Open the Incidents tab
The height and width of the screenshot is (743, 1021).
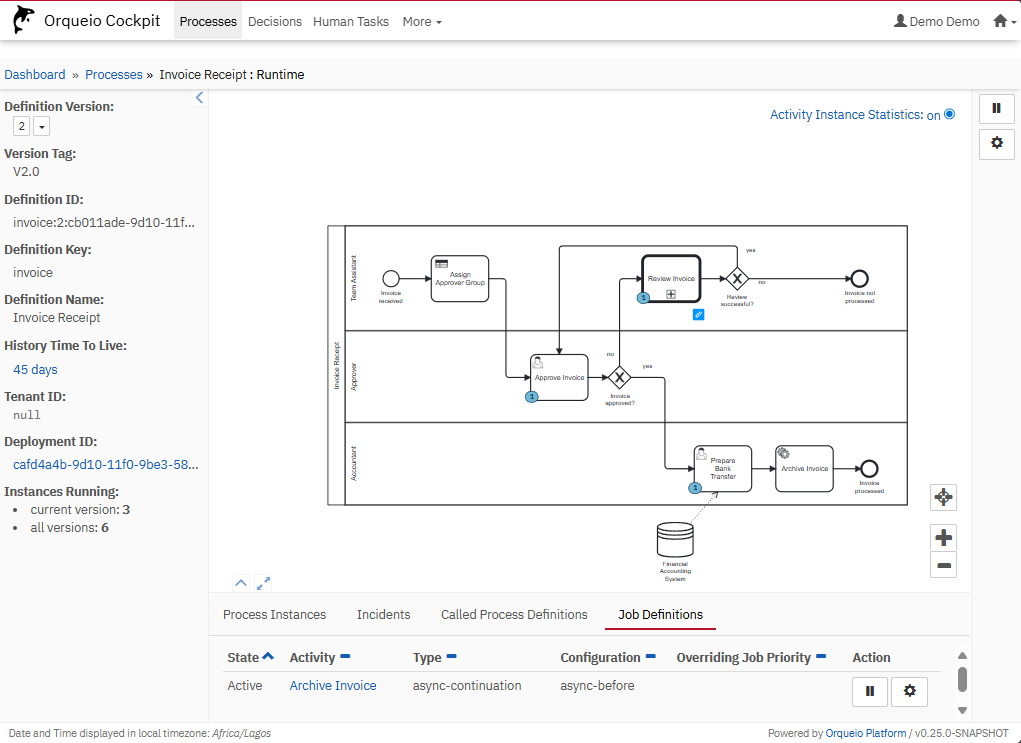click(383, 615)
